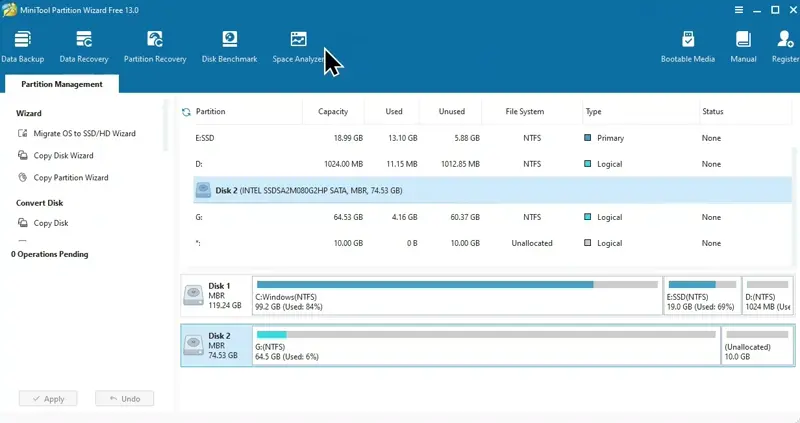
Task: Start the Disk Benchmark tool
Action: (x=229, y=46)
